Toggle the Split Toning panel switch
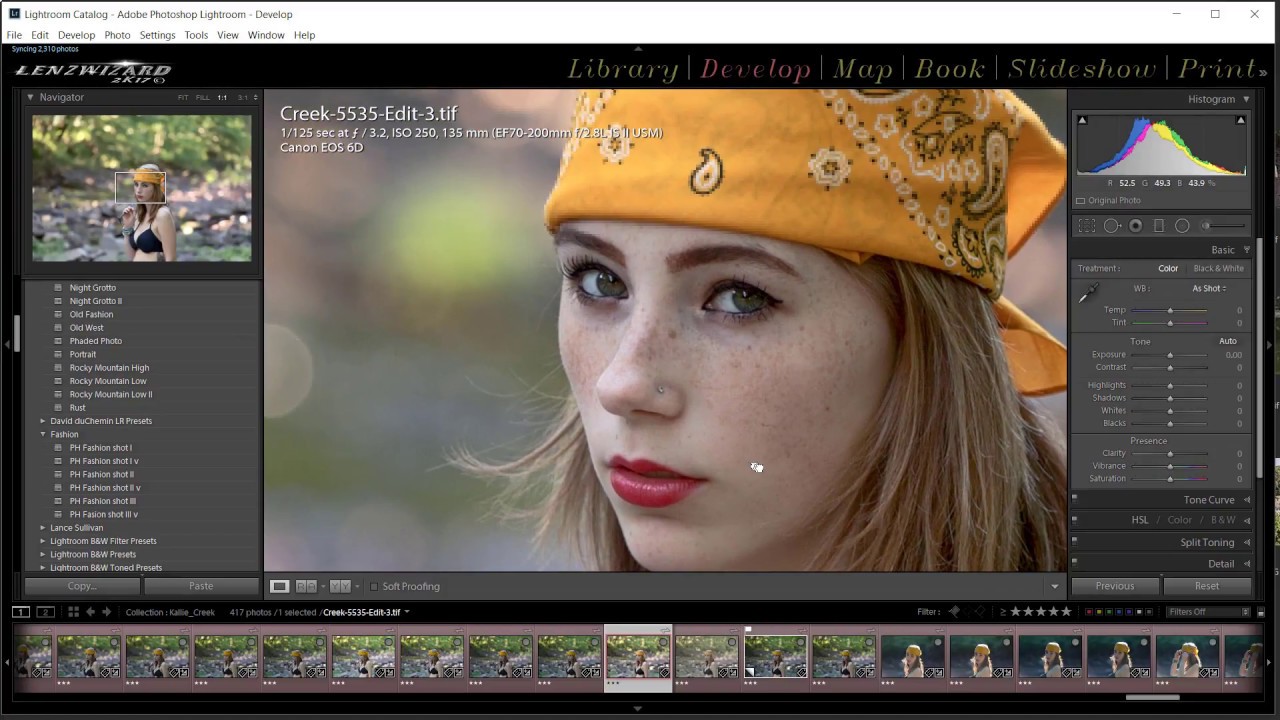Image resolution: width=1280 pixels, height=720 pixels. click(x=1075, y=540)
